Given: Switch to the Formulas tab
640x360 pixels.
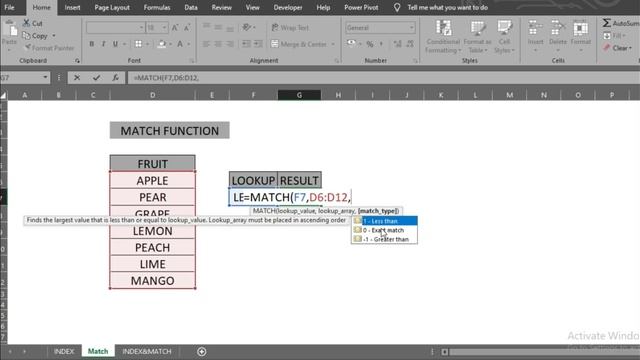Looking at the screenshot, I should (x=157, y=7).
